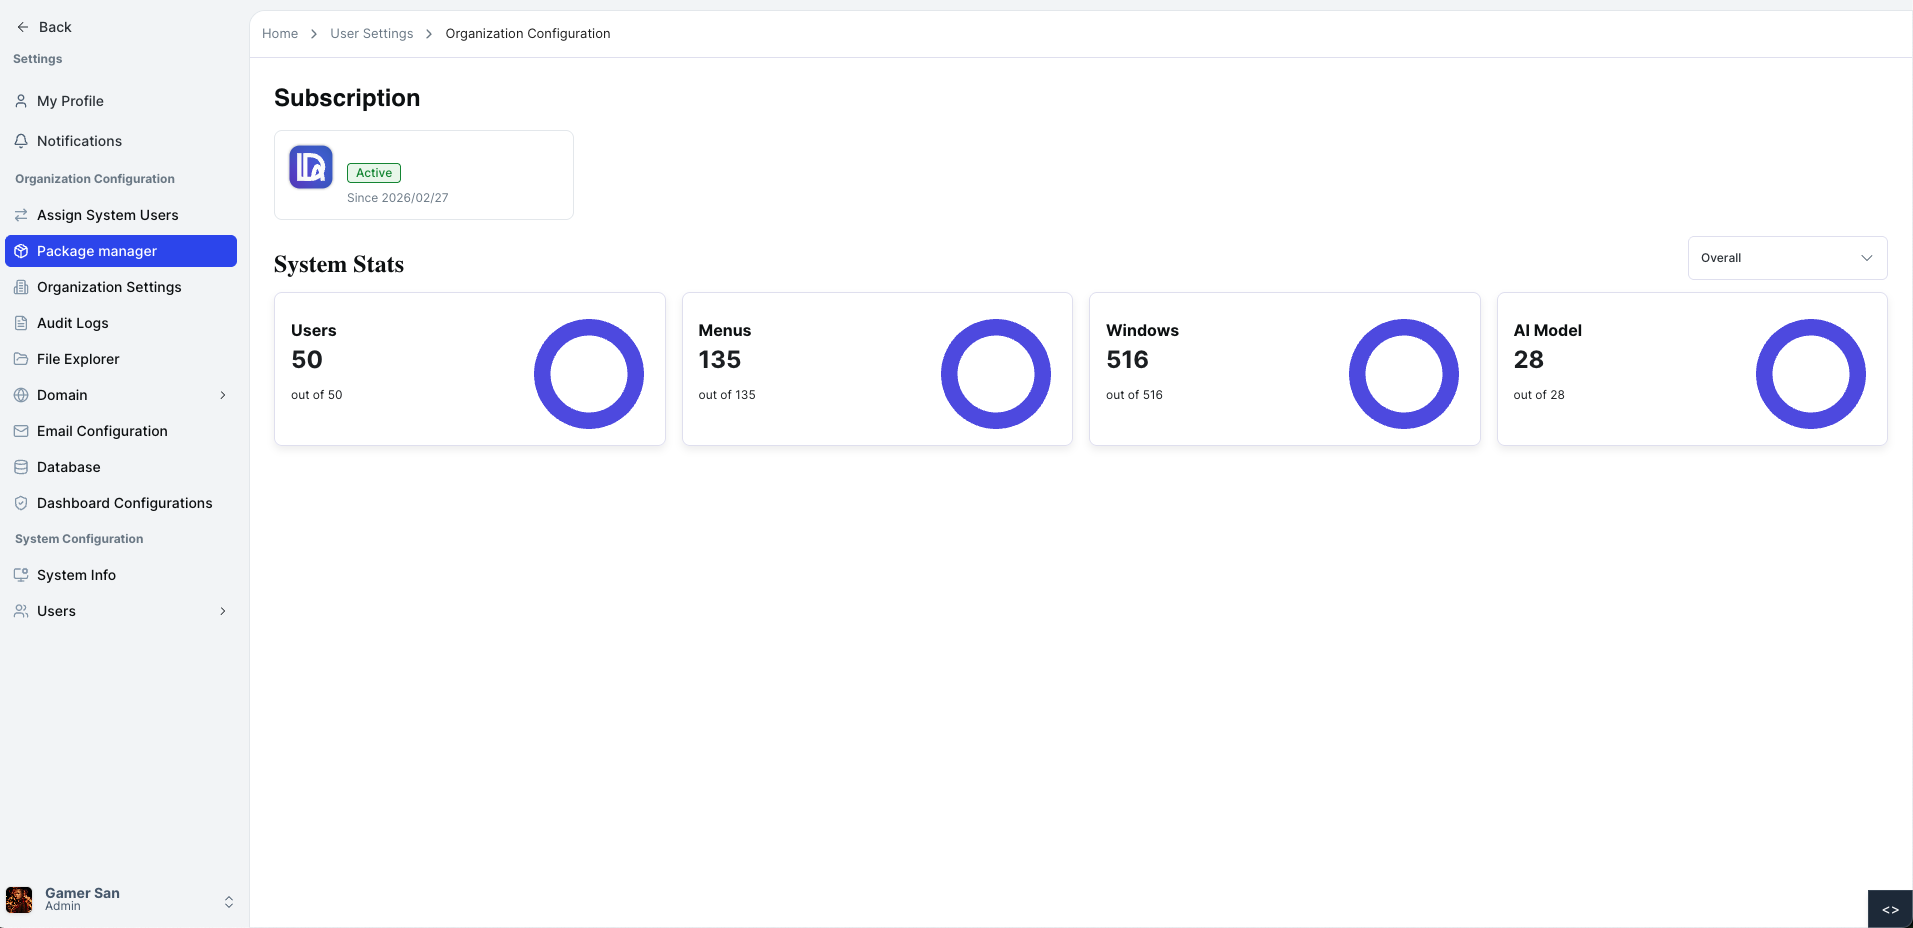Open the Overall stats dropdown
1913x928 pixels.
coord(1786,257)
